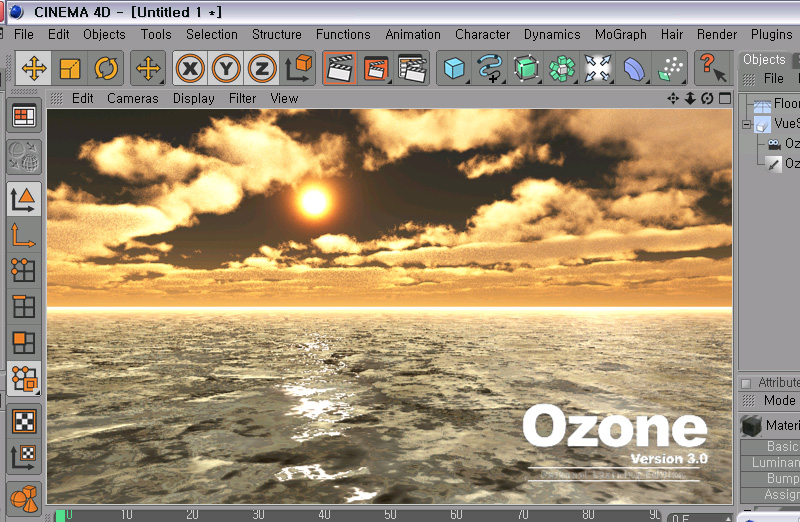Open the Basic material tab

pos(770,446)
